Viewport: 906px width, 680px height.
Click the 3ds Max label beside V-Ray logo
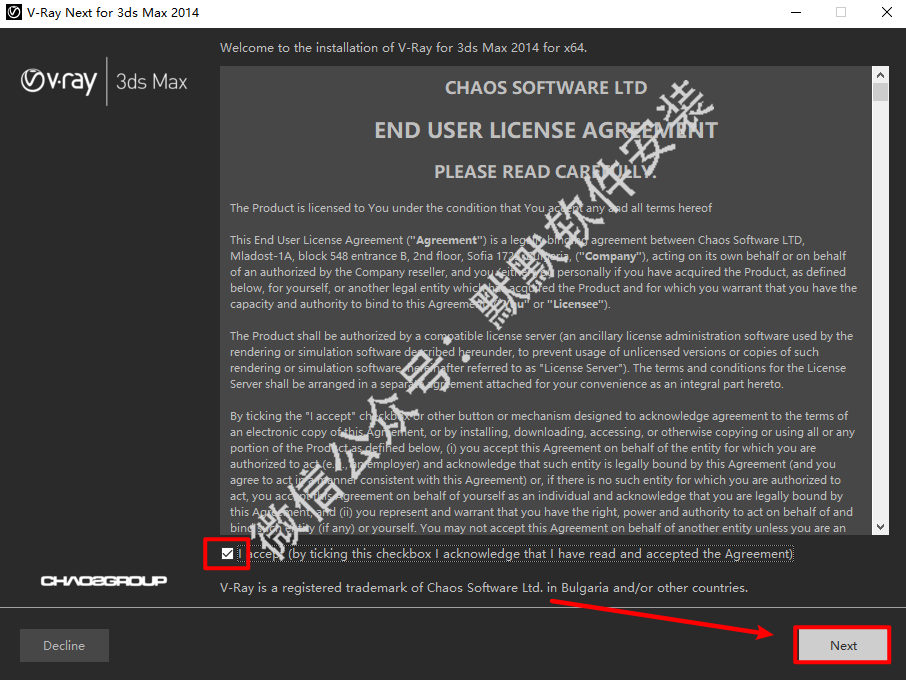tap(151, 82)
